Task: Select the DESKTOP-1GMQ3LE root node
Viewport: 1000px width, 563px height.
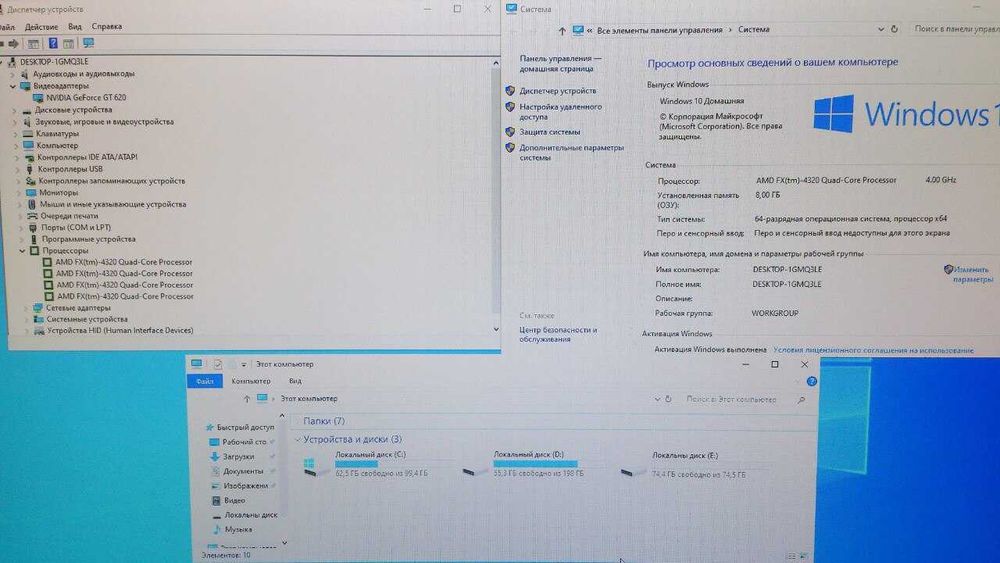Action: (x=54, y=62)
